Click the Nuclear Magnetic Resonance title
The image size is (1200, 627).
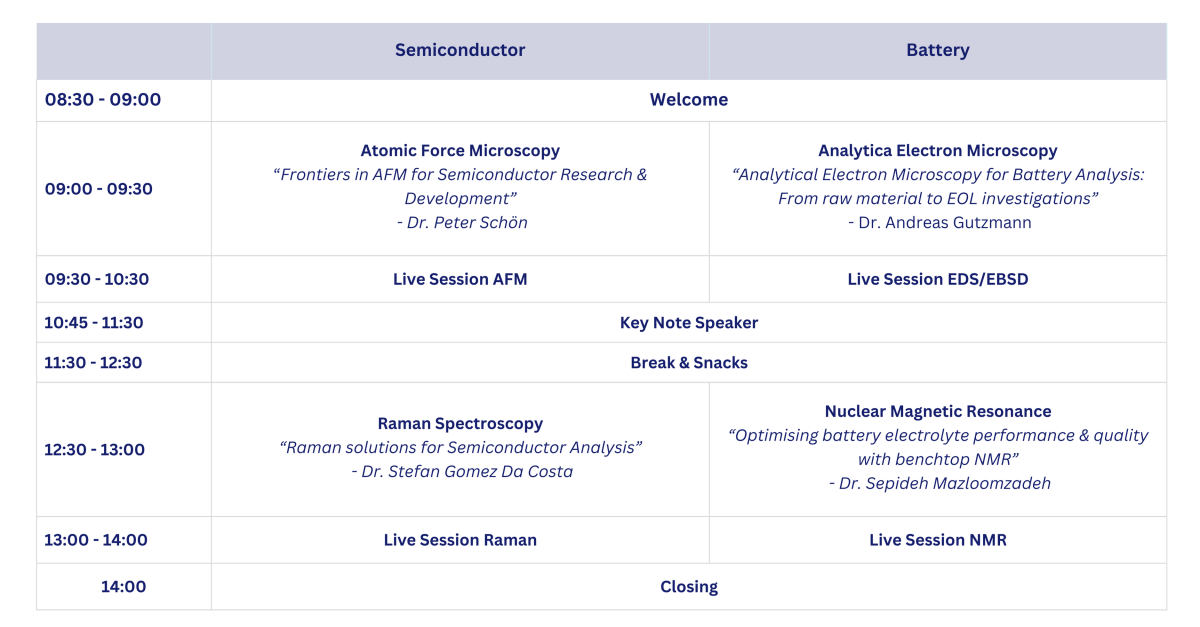[937, 412]
